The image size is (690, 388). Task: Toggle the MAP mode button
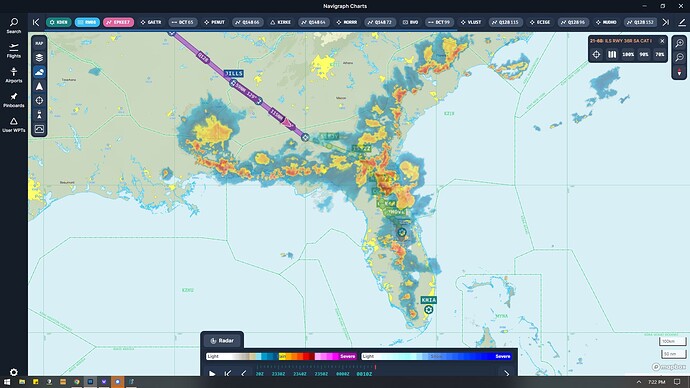[39, 43]
